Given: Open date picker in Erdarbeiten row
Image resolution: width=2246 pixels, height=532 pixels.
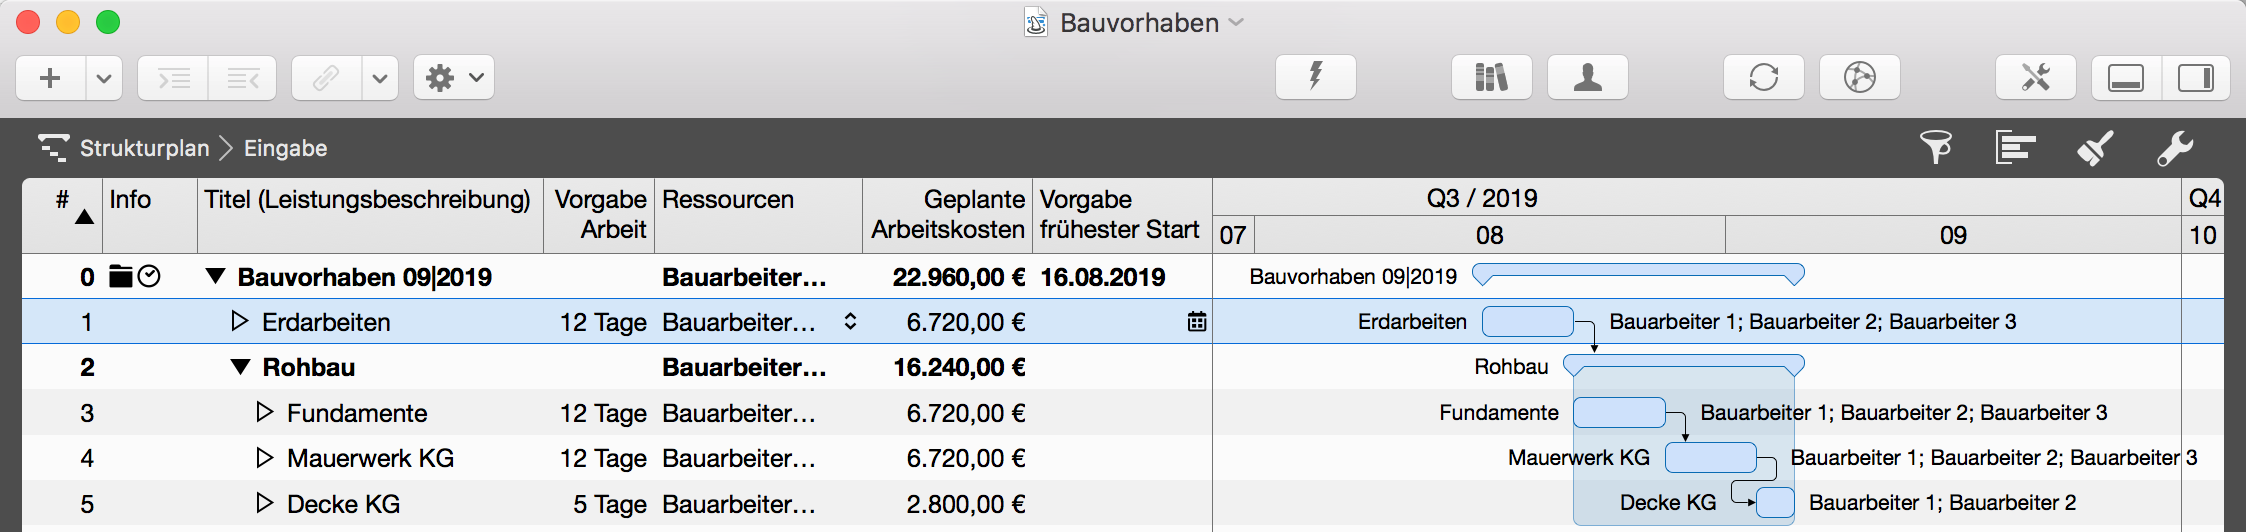Looking at the screenshot, I should (x=1196, y=321).
